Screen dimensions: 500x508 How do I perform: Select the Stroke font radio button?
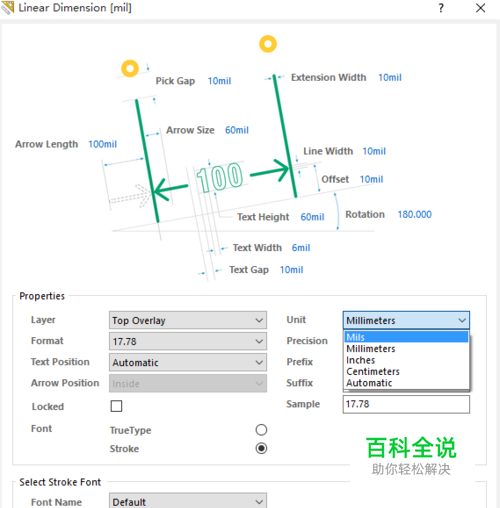[261, 448]
